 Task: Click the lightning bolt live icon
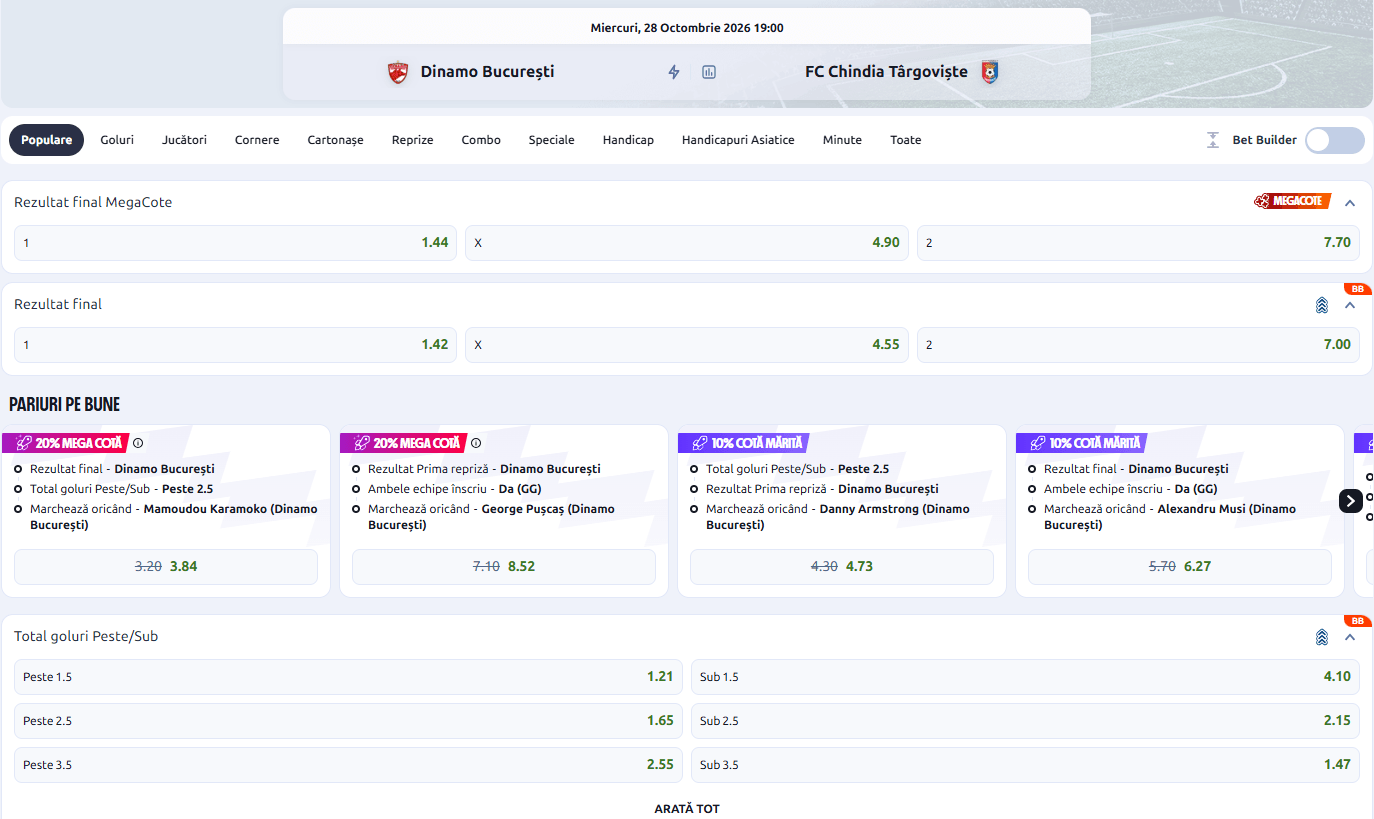tap(674, 72)
